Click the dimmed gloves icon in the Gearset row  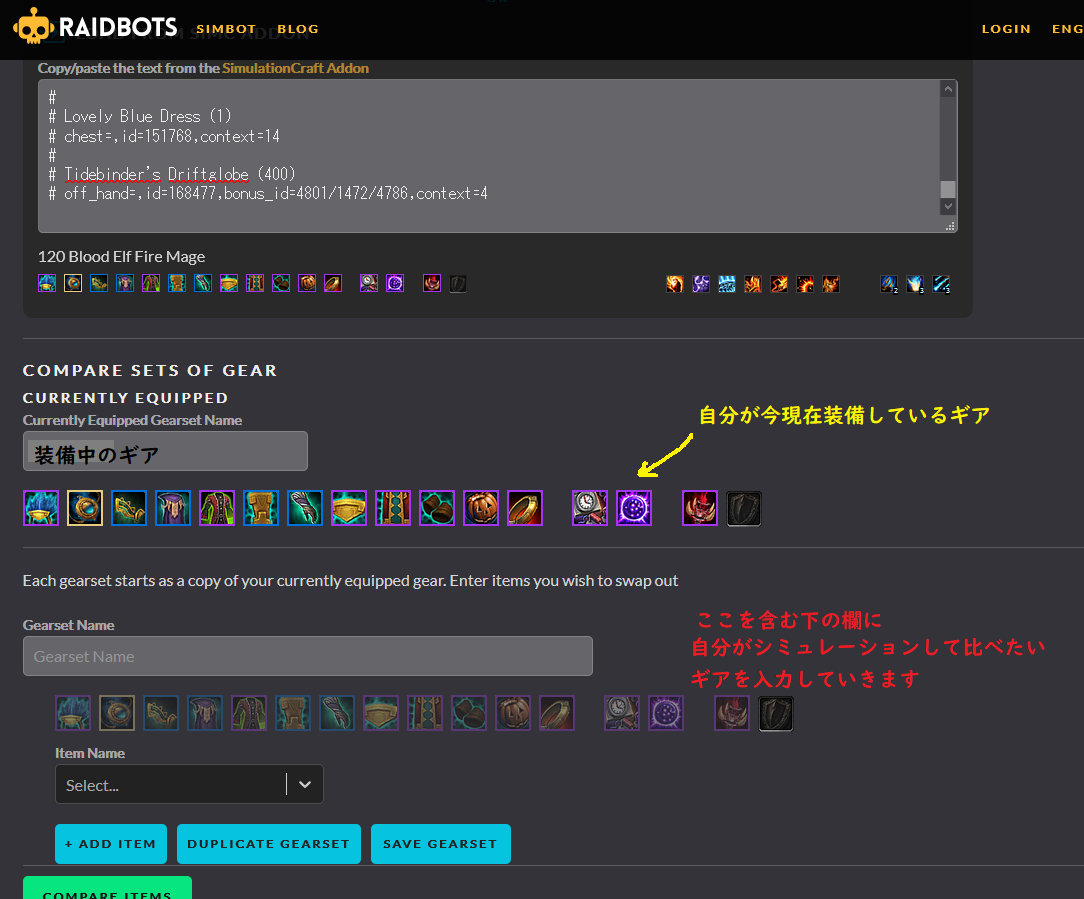pos(337,713)
